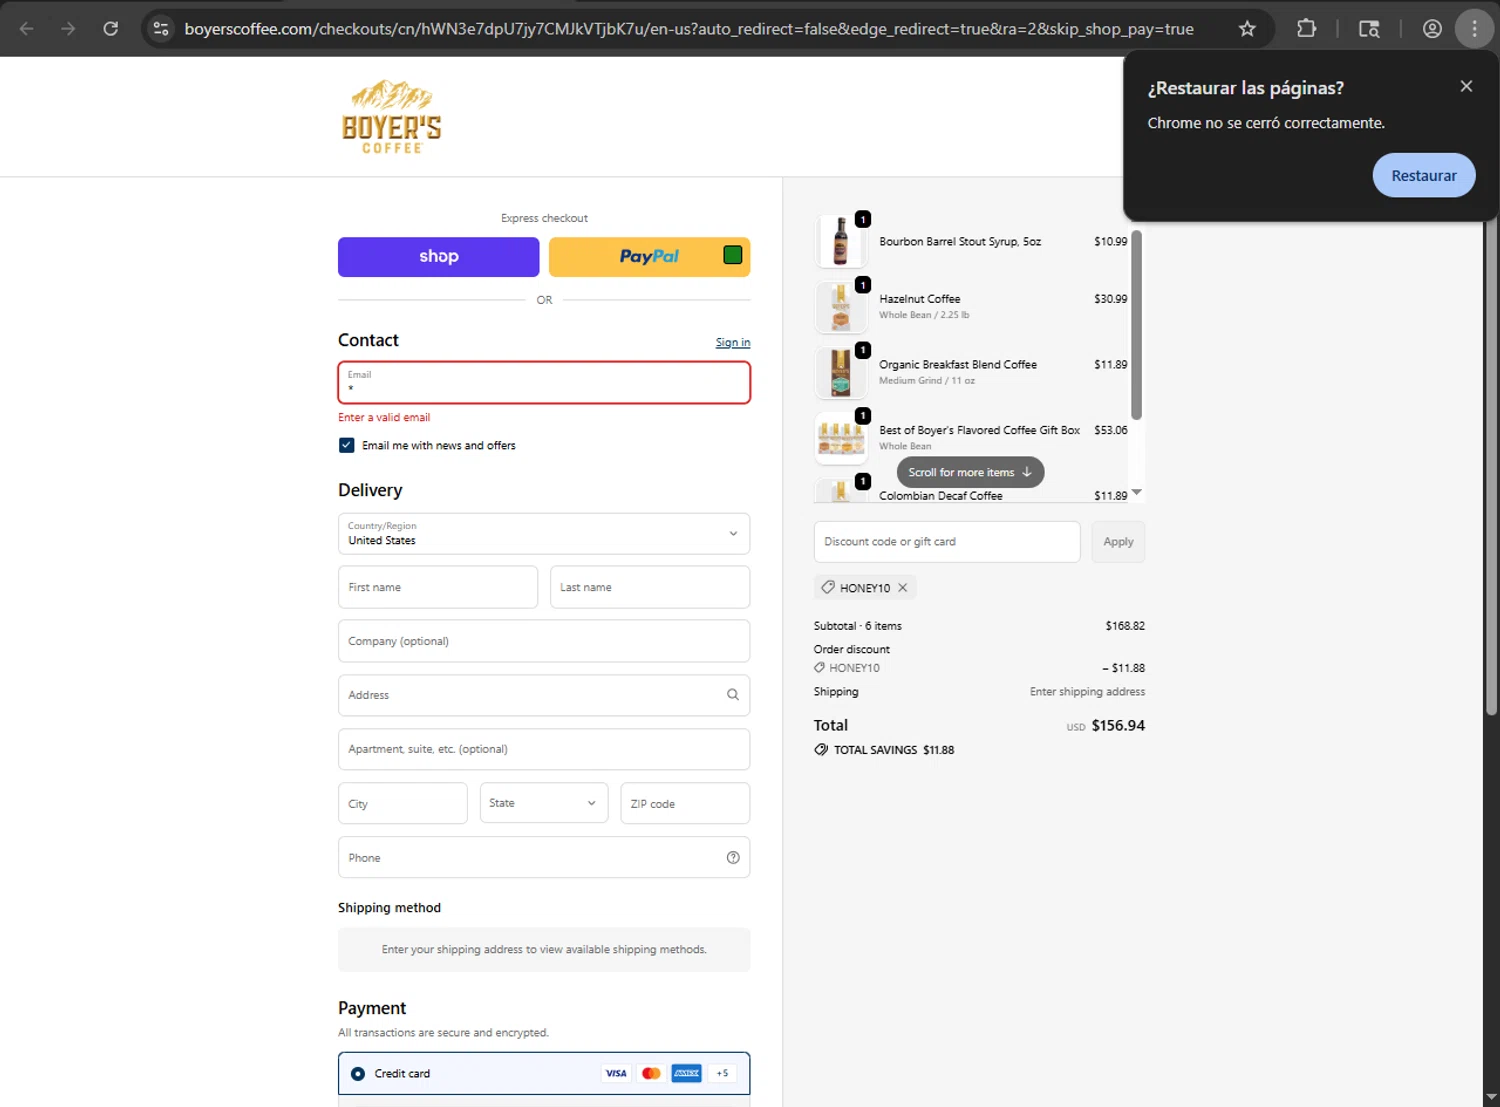Click the Enter a valid email error
1500x1107 pixels.
point(384,418)
